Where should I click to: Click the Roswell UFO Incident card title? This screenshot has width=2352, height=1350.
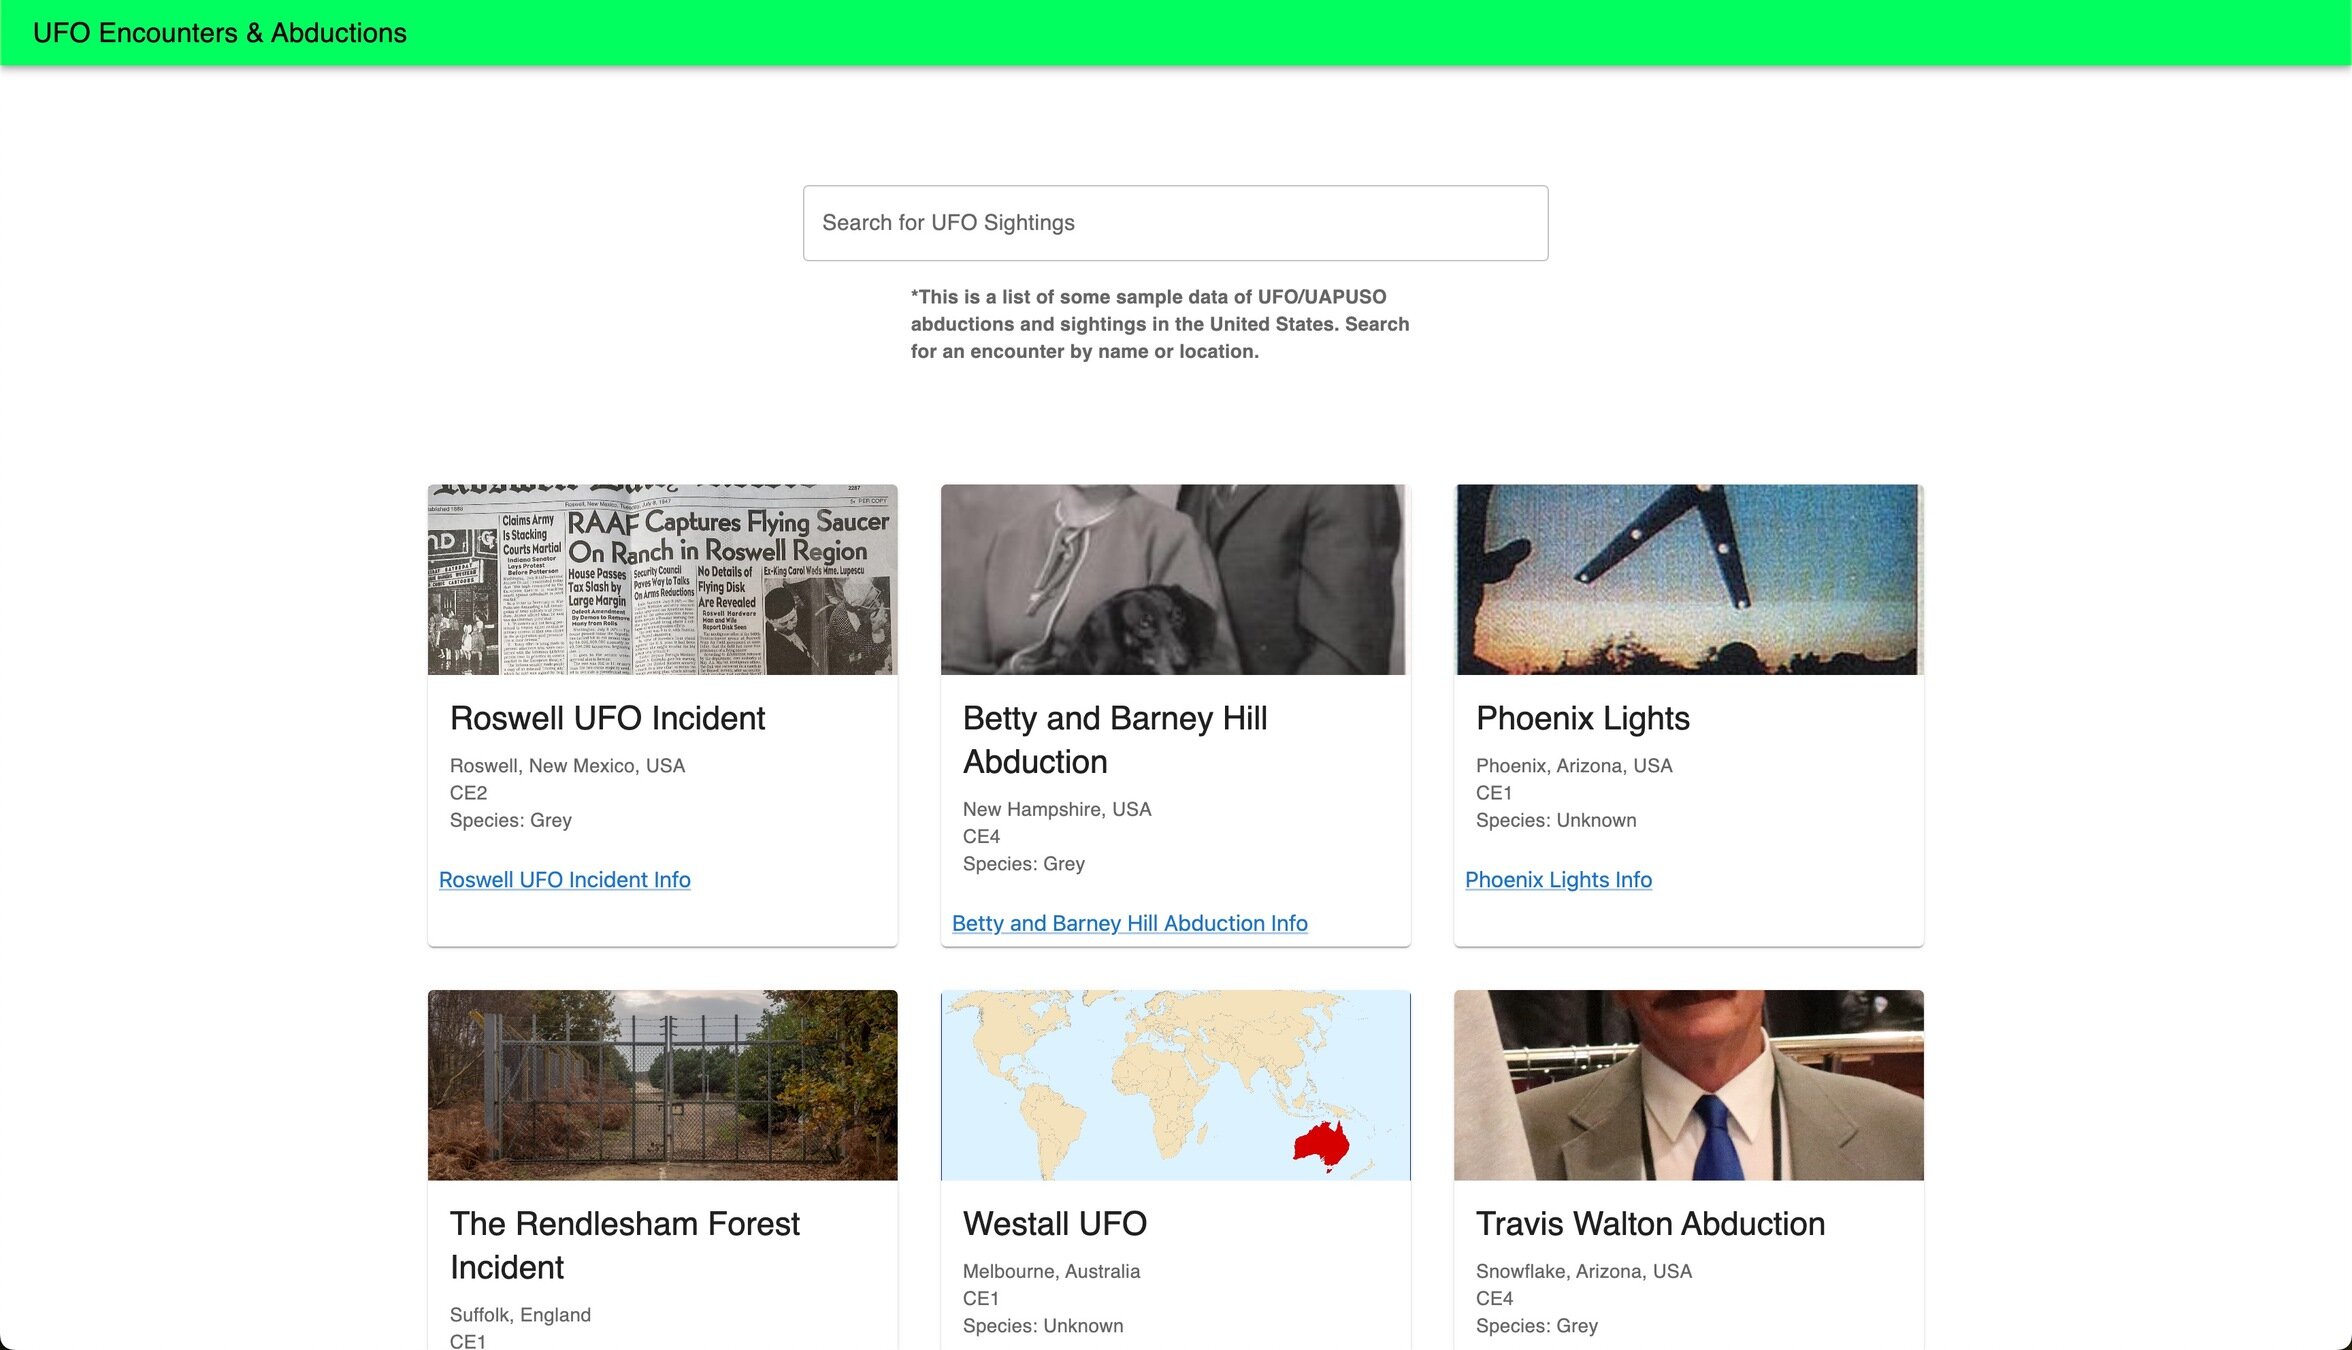[607, 718]
